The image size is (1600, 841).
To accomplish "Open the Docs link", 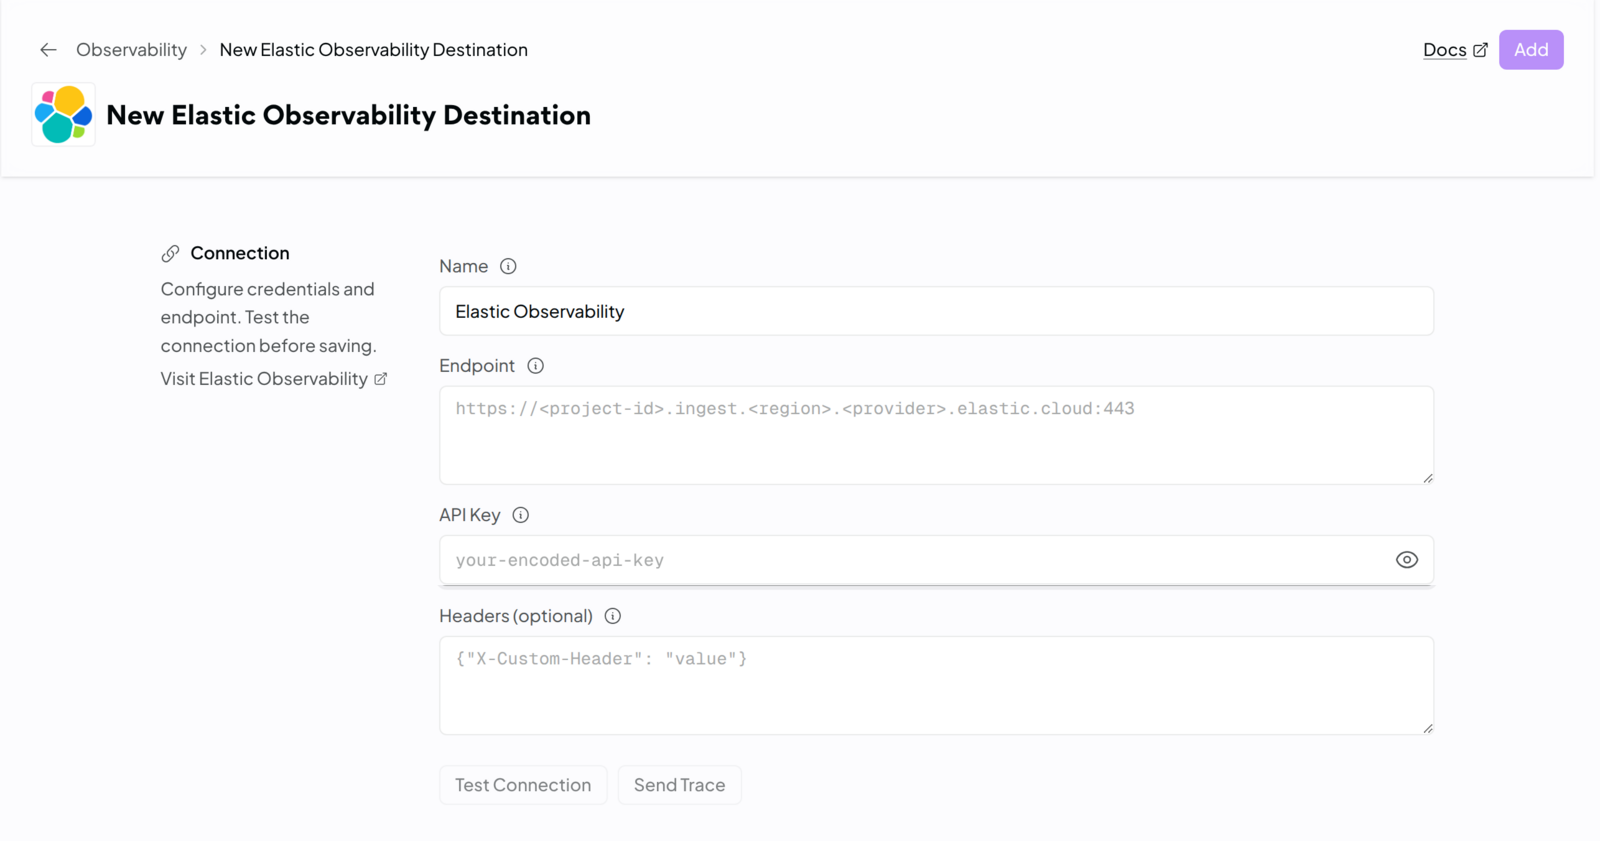I will (1455, 50).
